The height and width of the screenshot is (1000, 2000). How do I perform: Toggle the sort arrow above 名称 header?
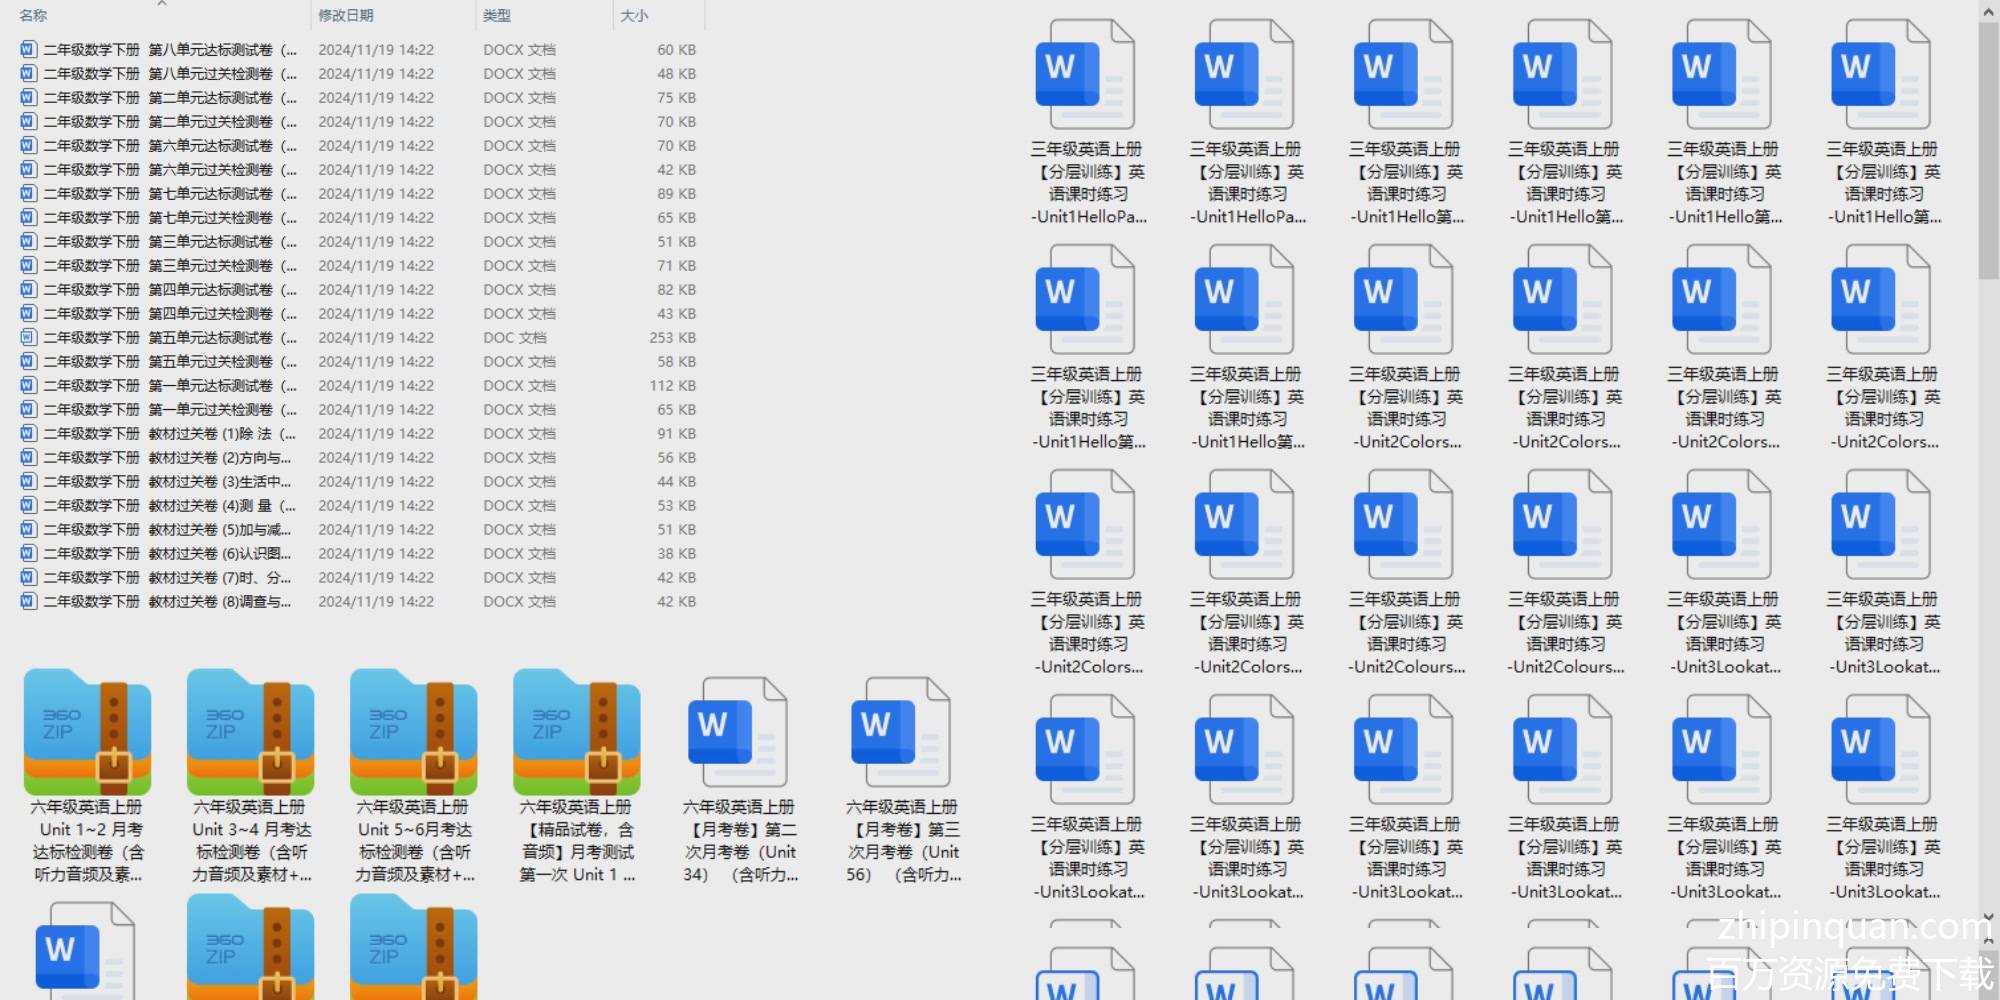coord(162,4)
